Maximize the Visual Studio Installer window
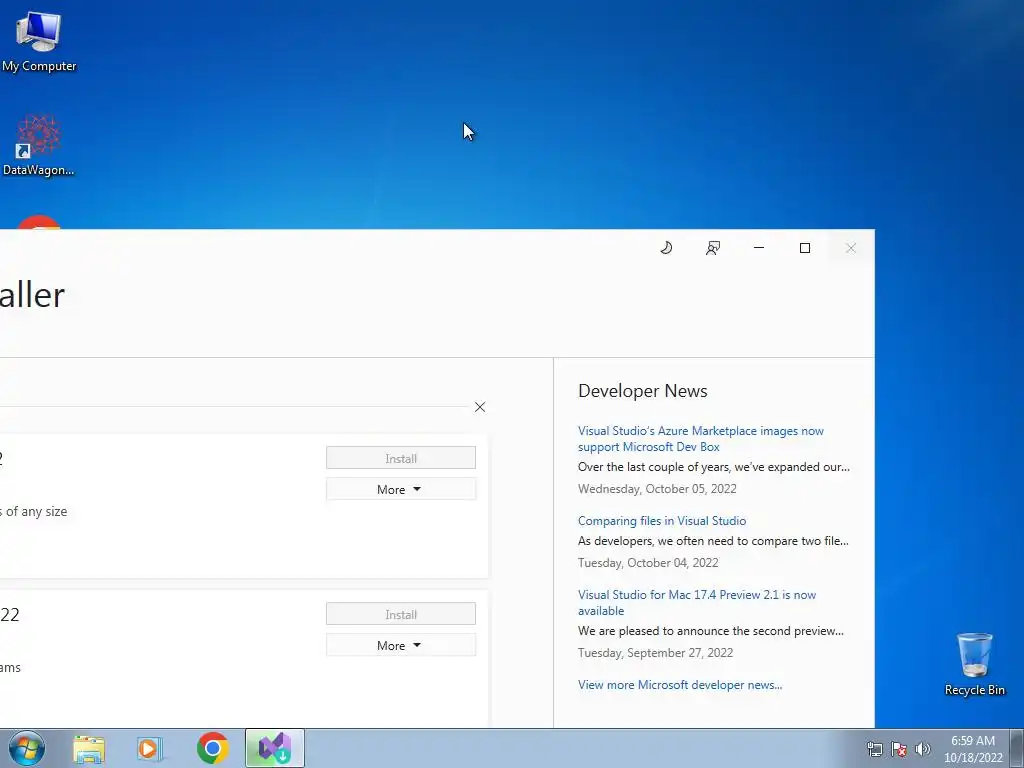The height and width of the screenshot is (768, 1024). (x=805, y=248)
